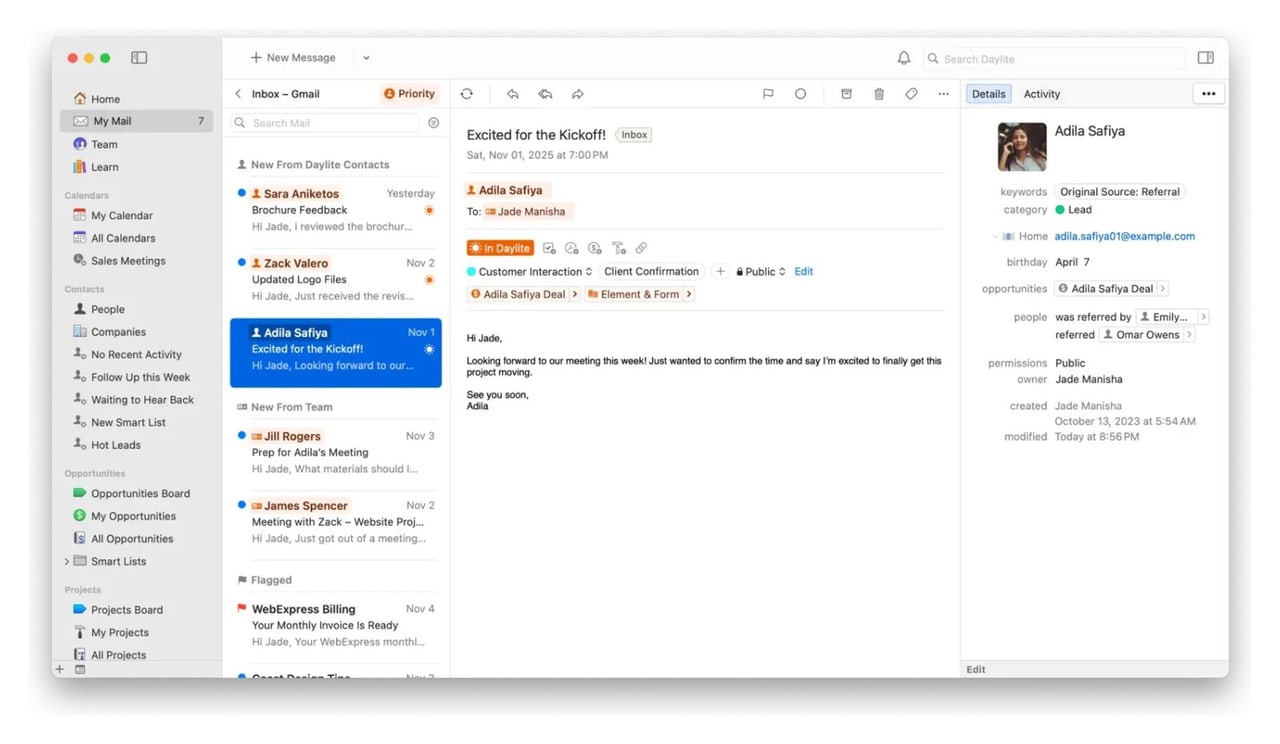Screen dimensions: 1280x744
Task: Create appointment from email icon
Action: [572, 248]
